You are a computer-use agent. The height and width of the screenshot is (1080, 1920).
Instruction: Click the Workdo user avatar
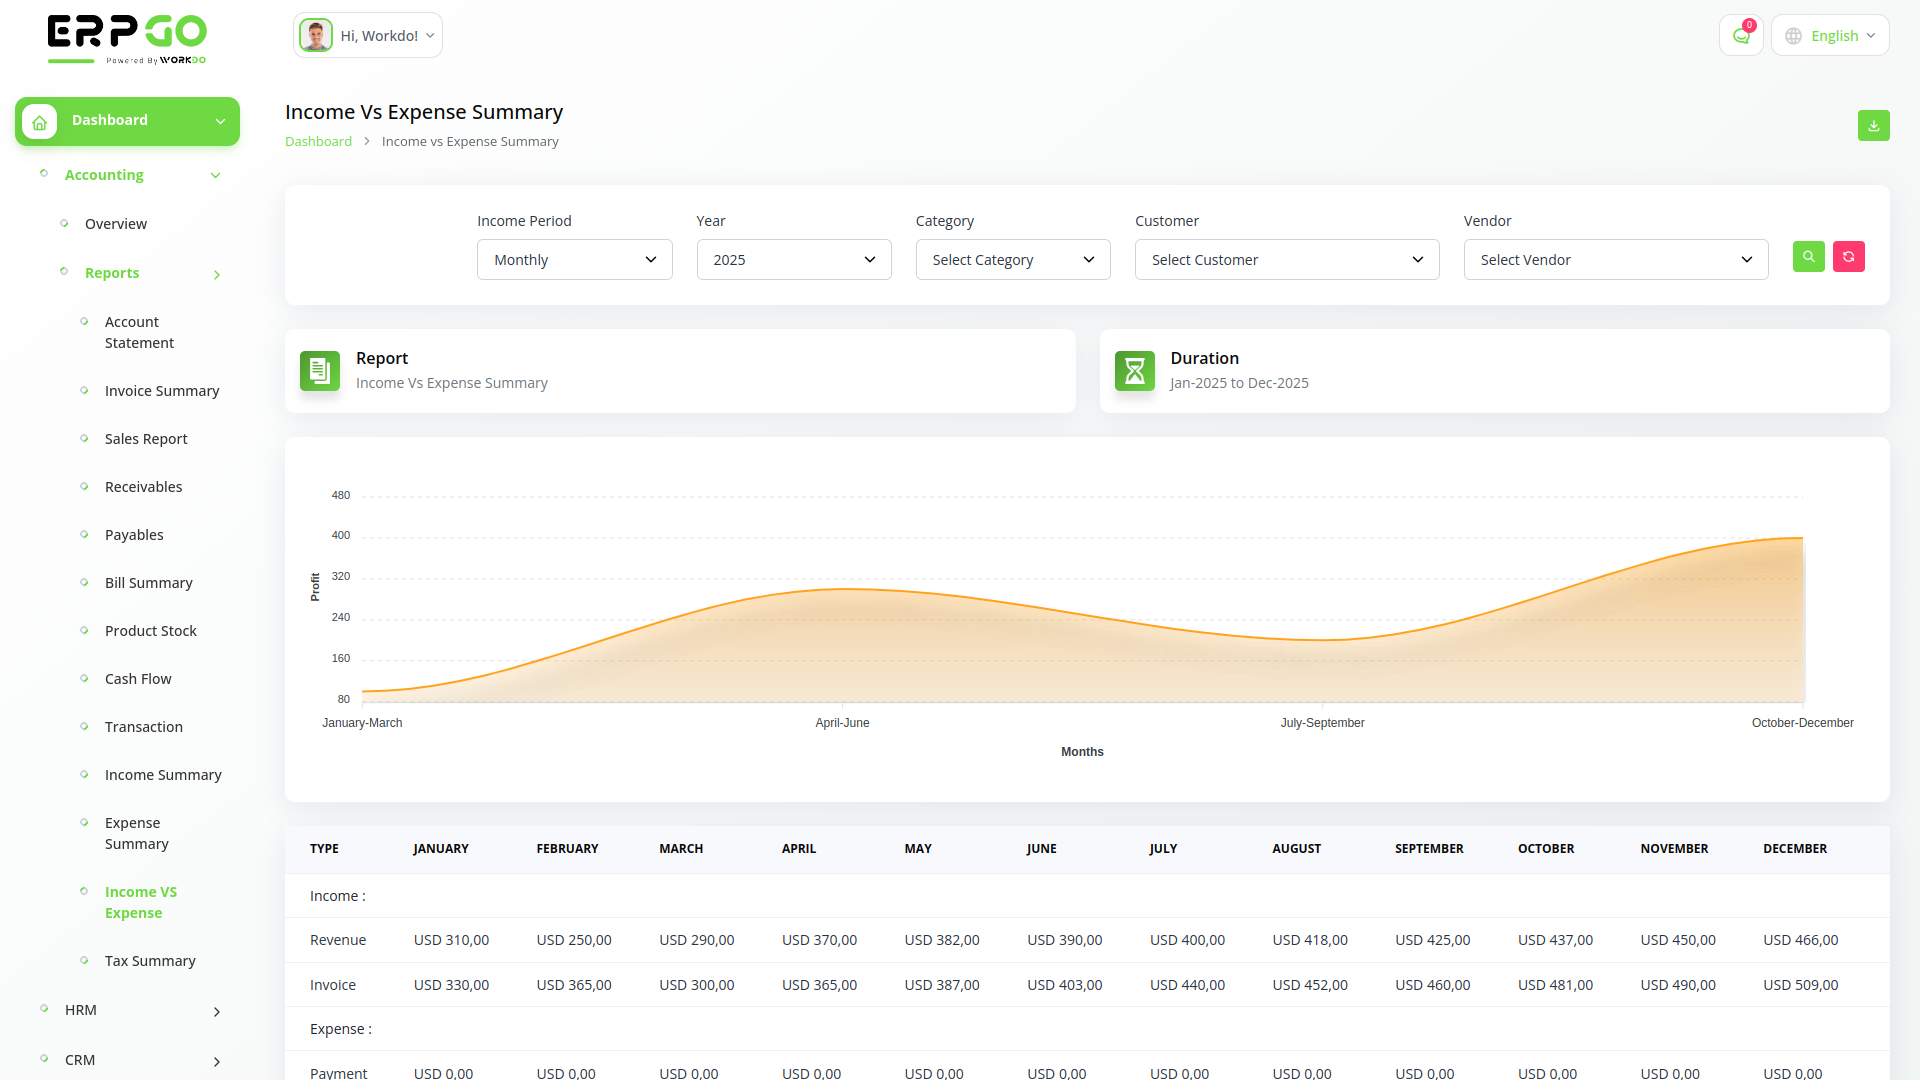pos(316,36)
